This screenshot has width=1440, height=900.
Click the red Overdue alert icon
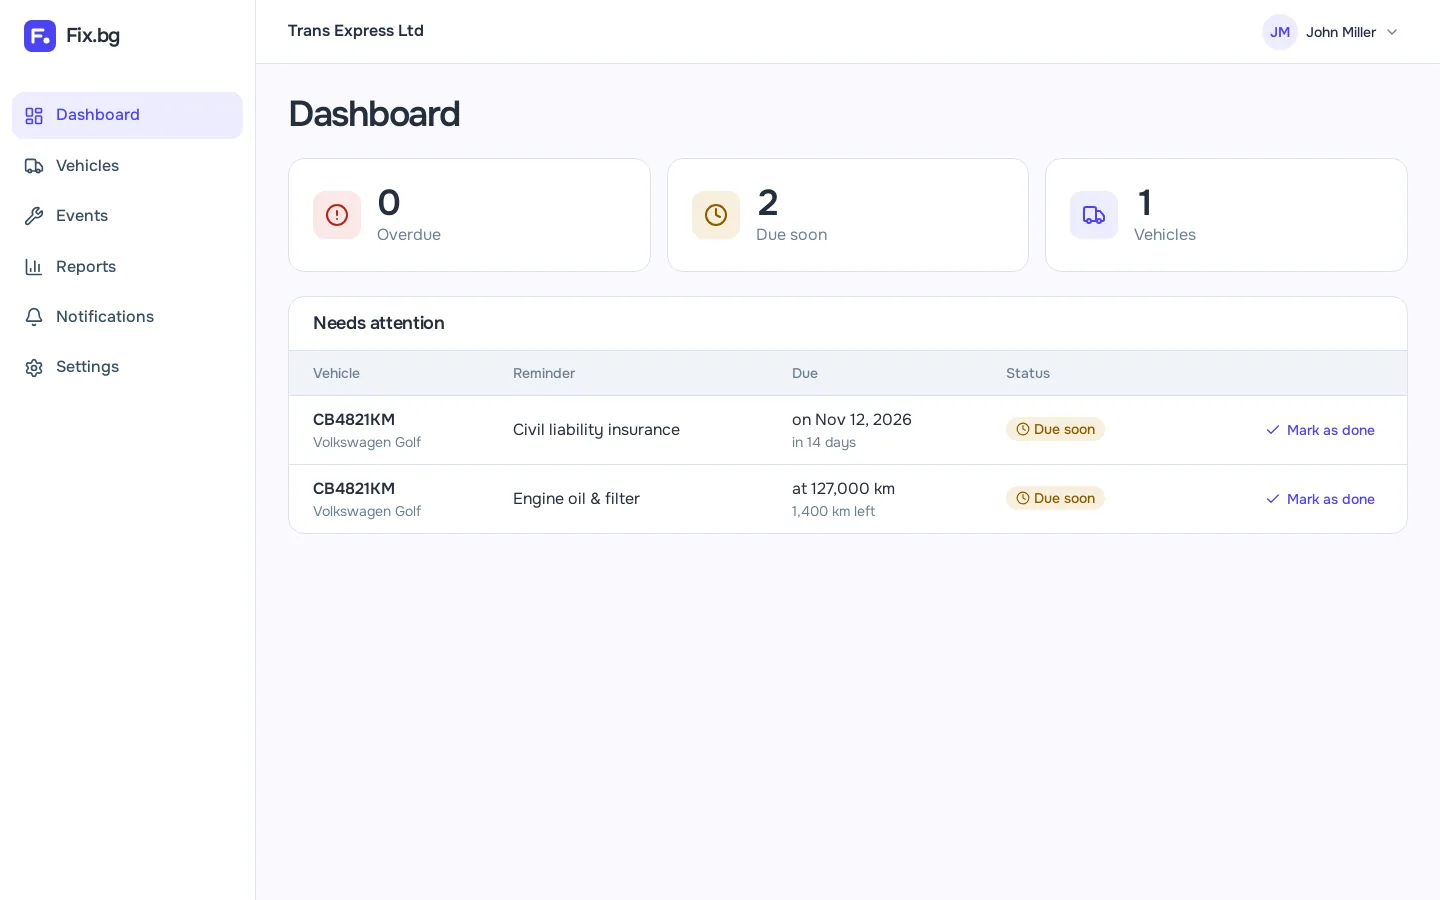coord(337,215)
